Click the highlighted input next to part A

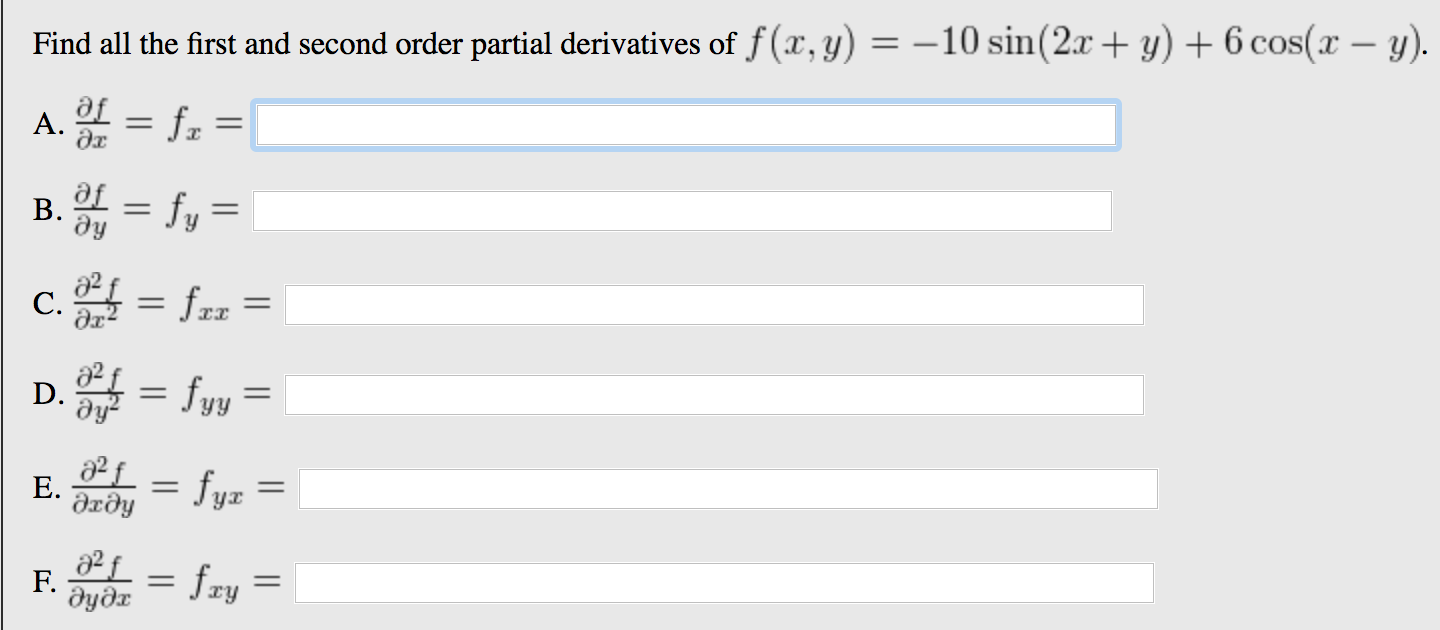point(686,125)
